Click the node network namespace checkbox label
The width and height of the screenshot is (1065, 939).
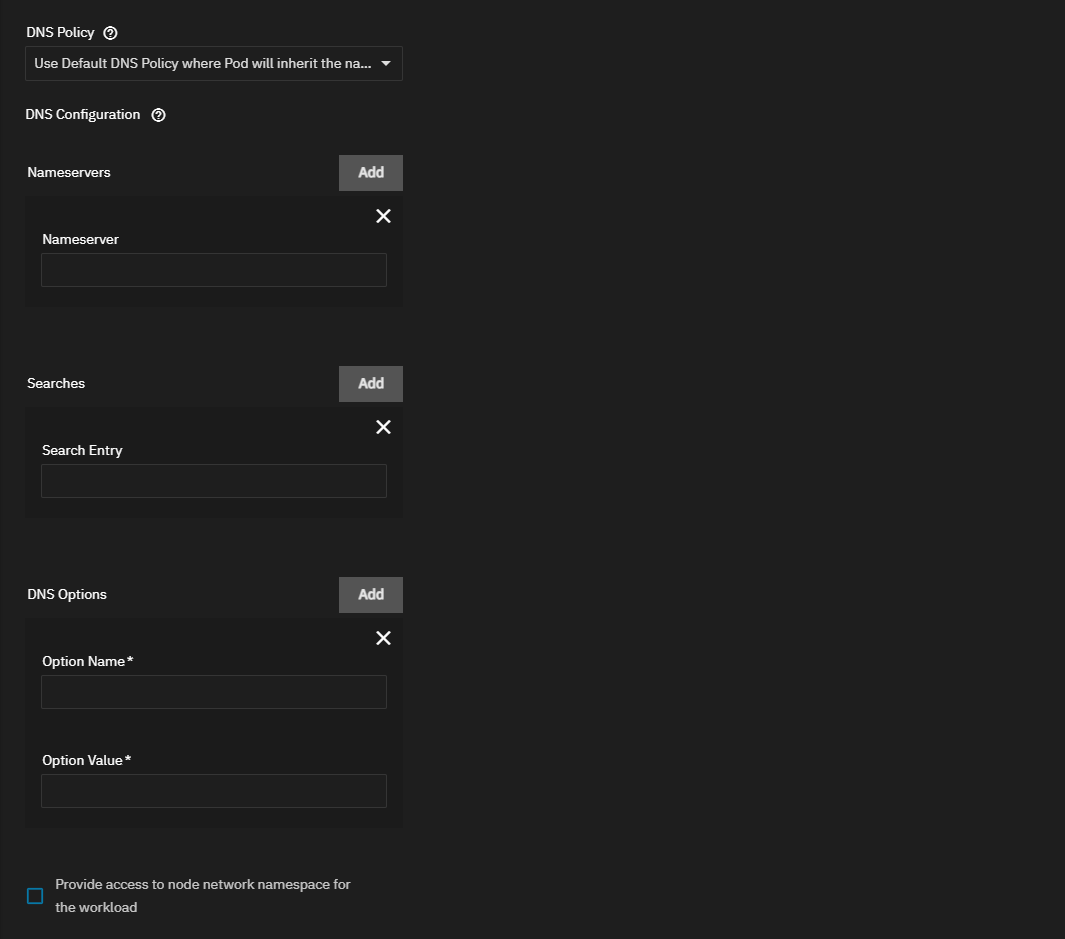[201, 895]
